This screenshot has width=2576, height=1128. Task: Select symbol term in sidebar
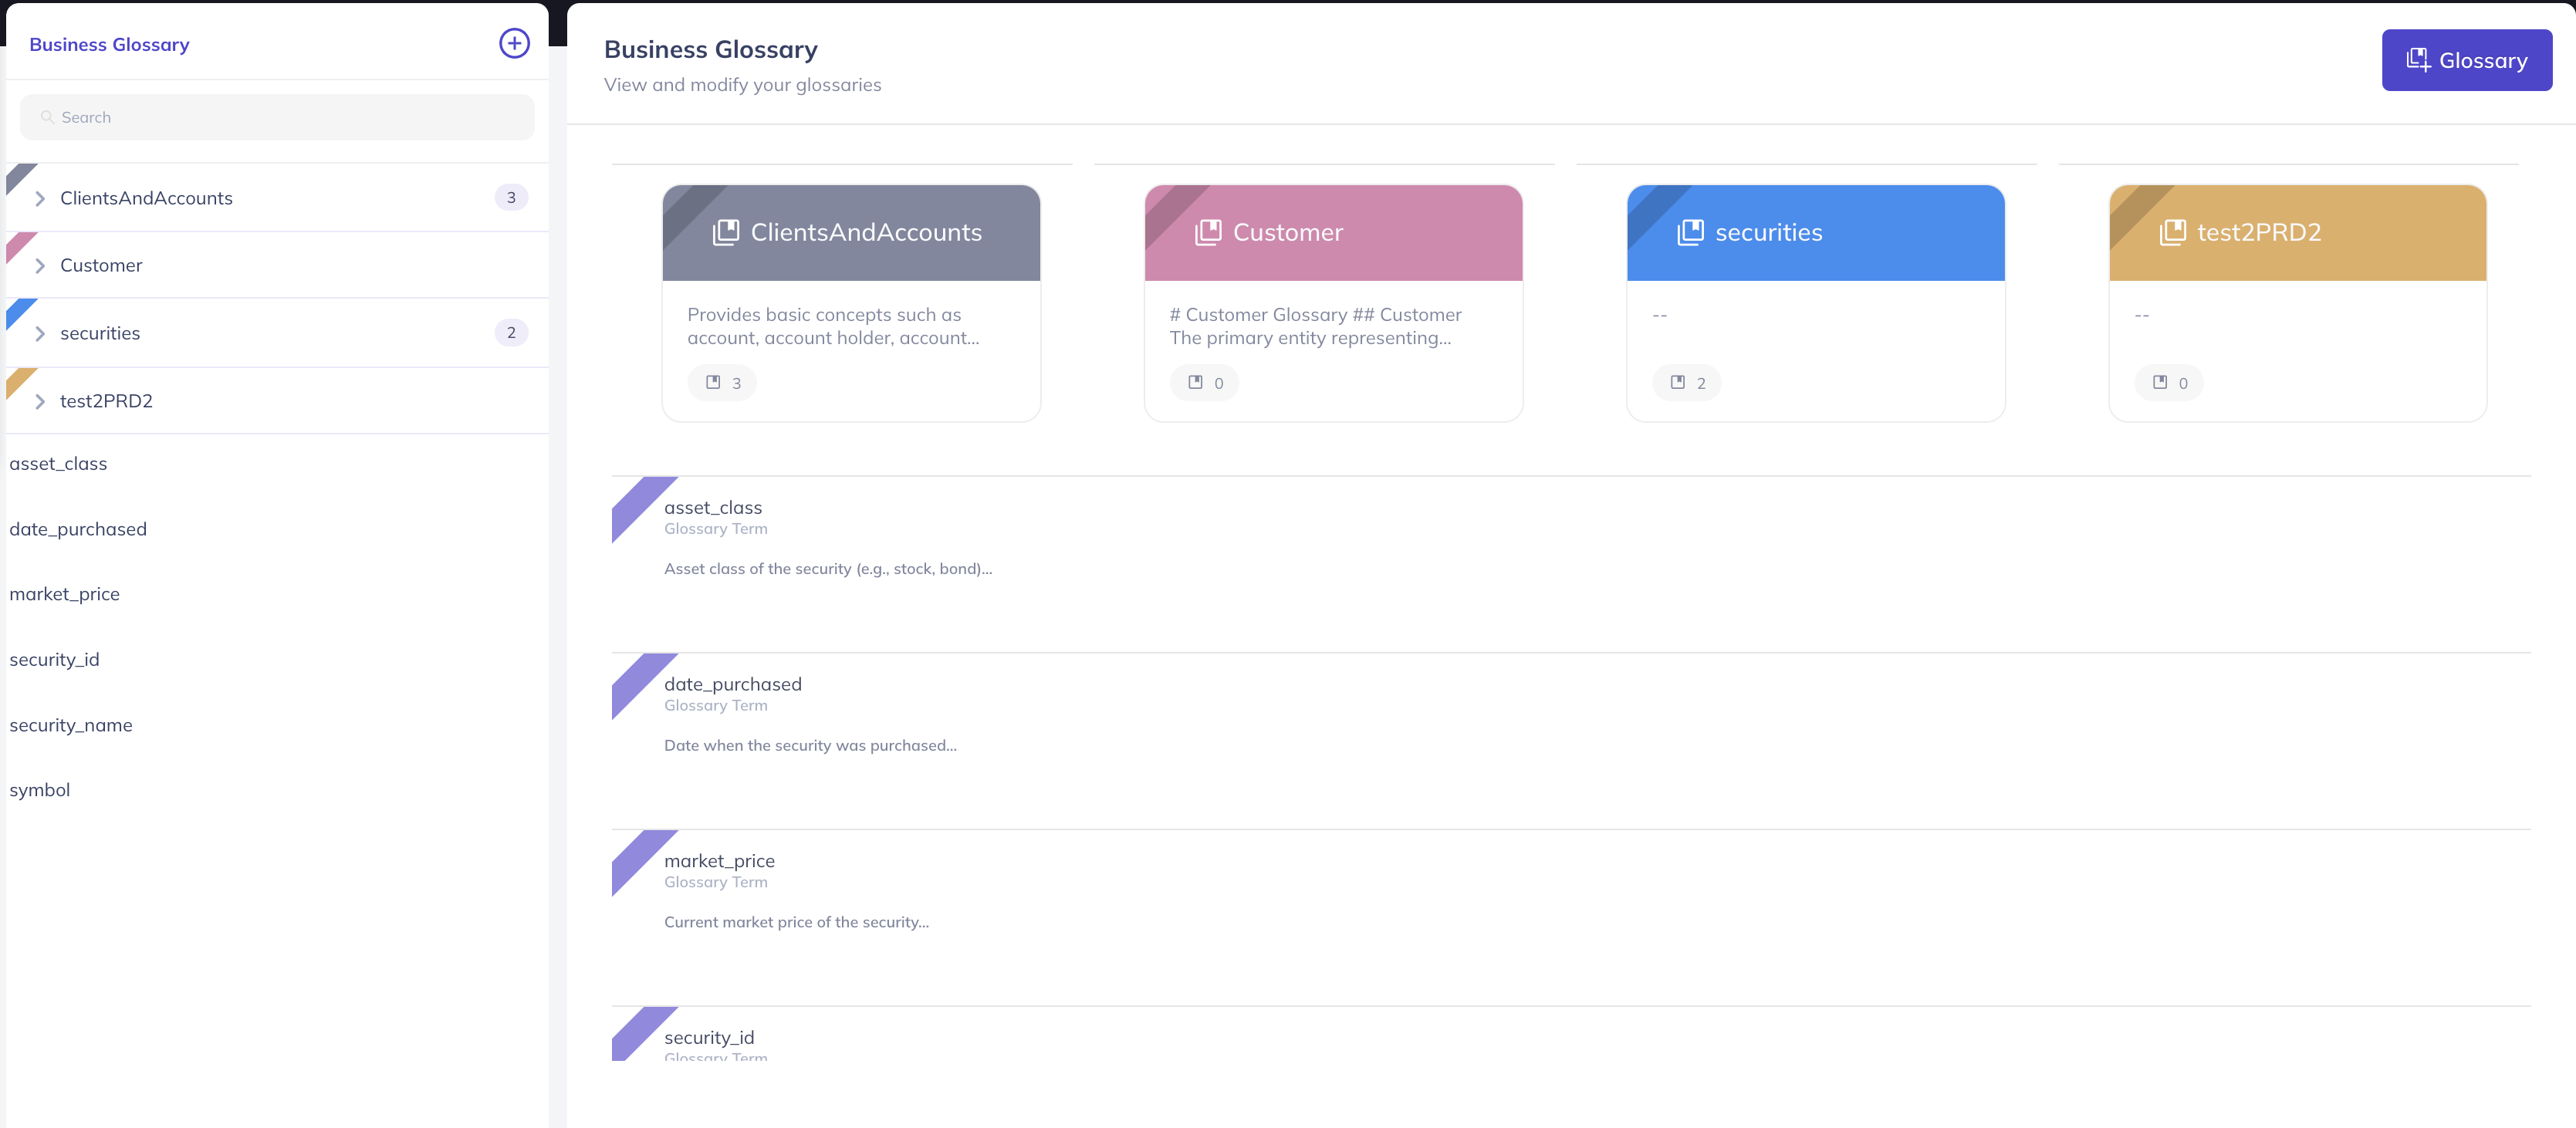[39, 790]
